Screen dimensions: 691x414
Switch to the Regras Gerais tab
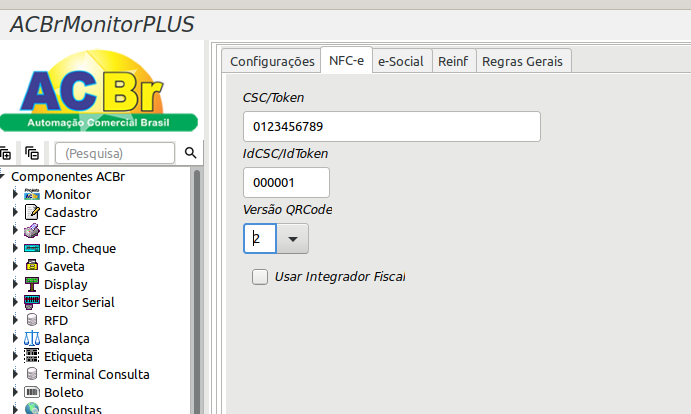coord(522,61)
